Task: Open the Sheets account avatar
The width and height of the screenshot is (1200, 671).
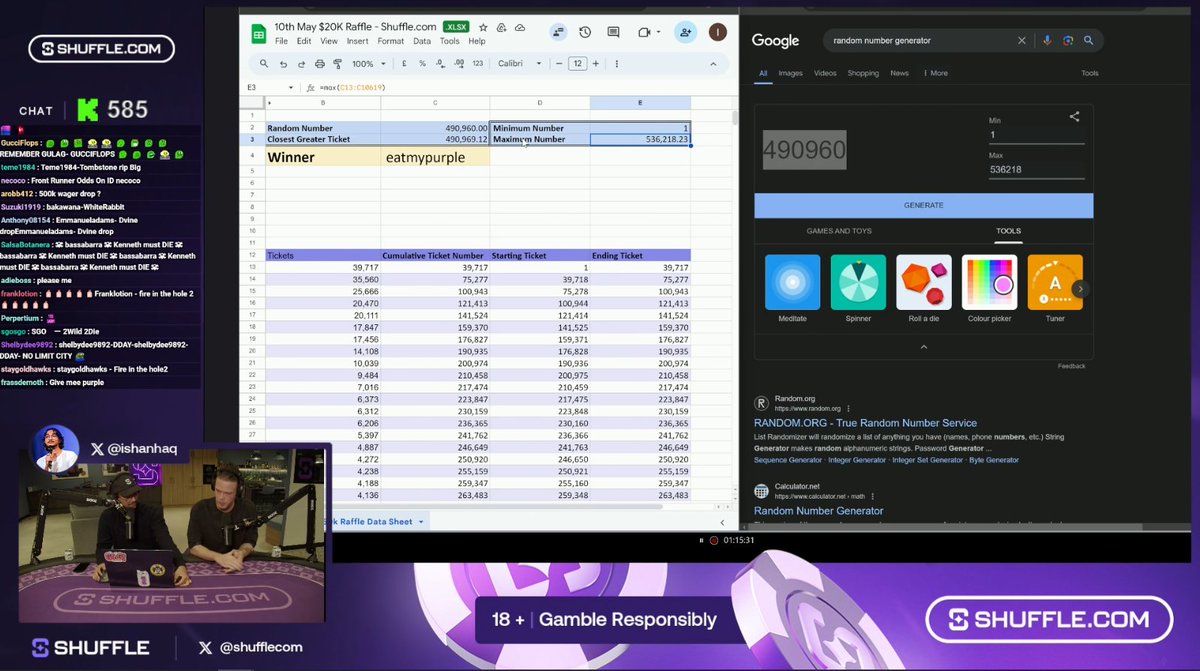Action: coord(716,33)
